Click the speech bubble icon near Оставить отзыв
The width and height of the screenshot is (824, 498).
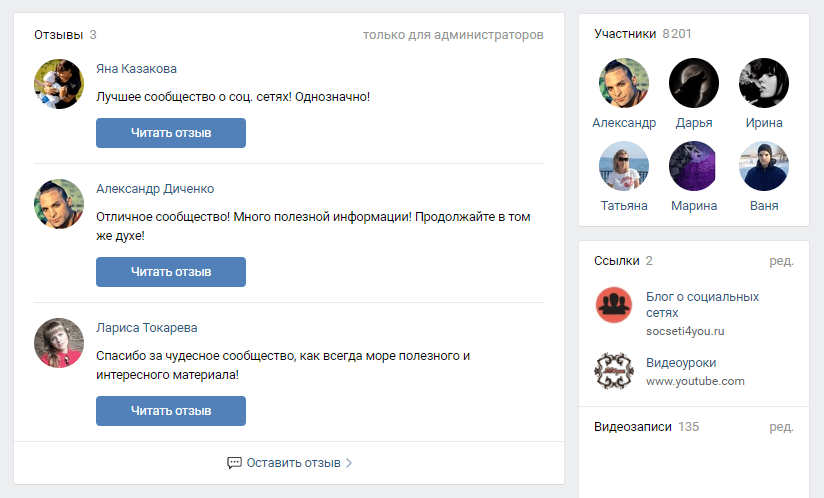click(234, 463)
